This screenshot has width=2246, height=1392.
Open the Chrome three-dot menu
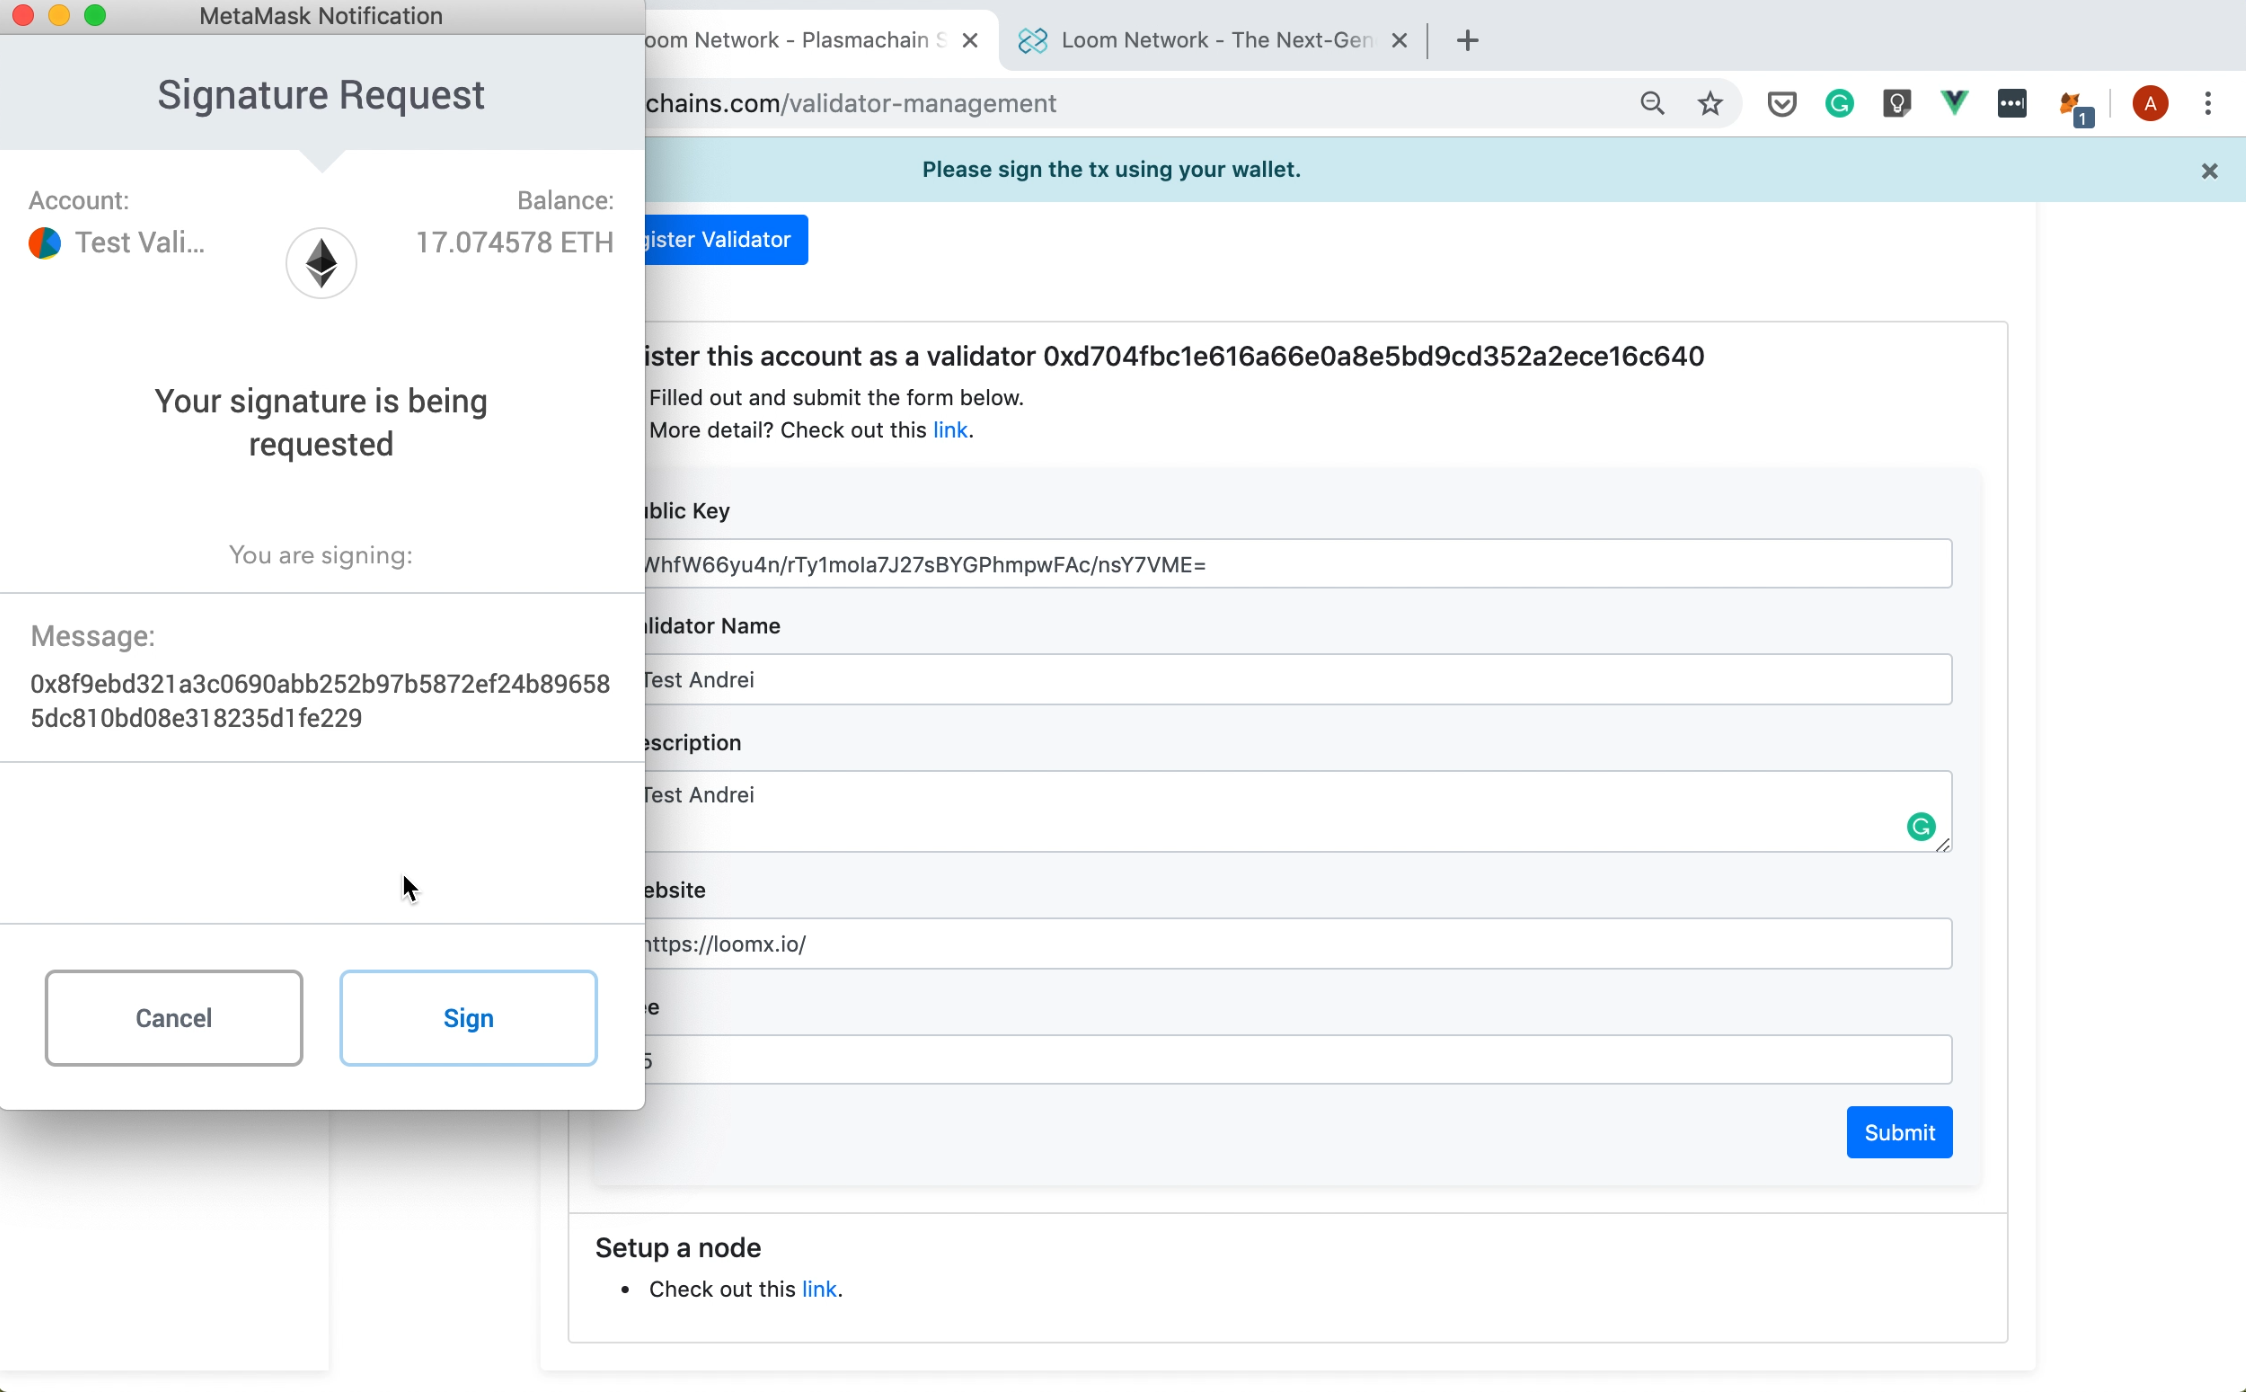pos(2208,103)
